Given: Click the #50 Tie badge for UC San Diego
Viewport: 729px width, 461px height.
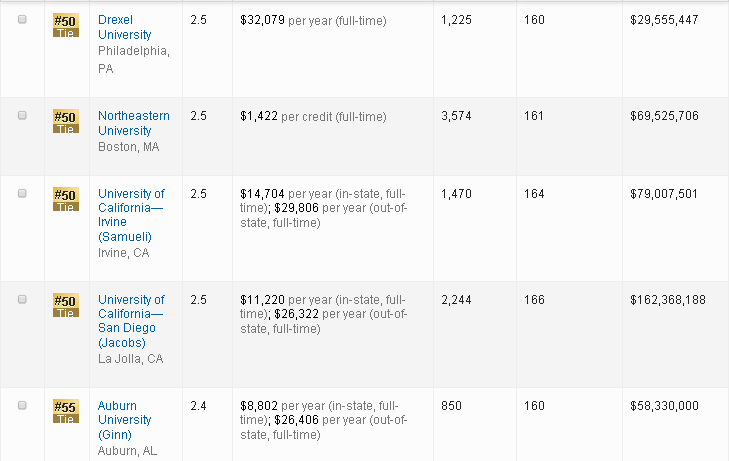Looking at the screenshot, I should pos(65,306).
